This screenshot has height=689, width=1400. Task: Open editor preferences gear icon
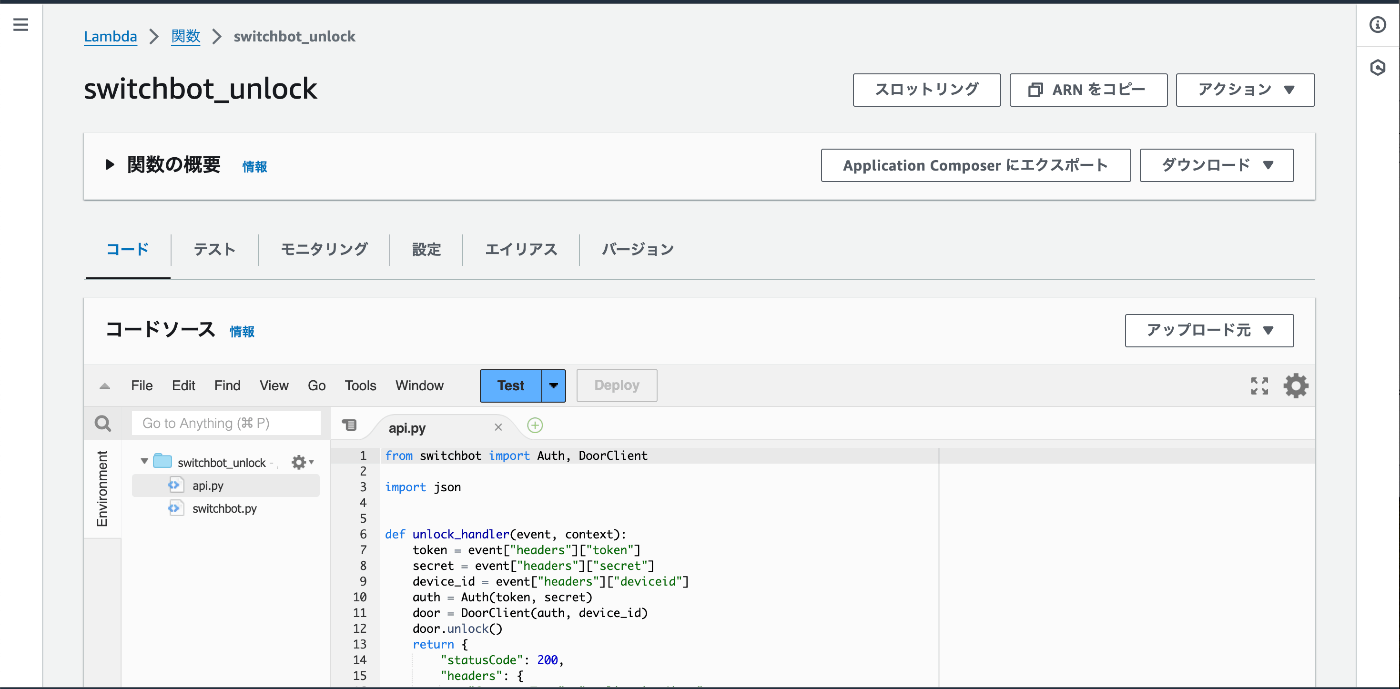click(1296, 386)
